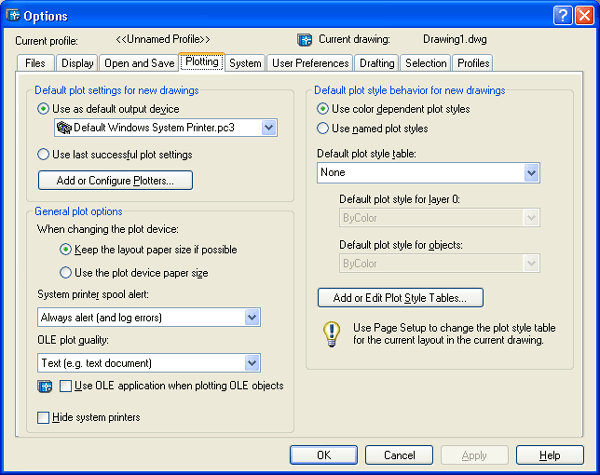Click the Cancel button
Screen dimensions: 600x475
click(x=399, y=455)
